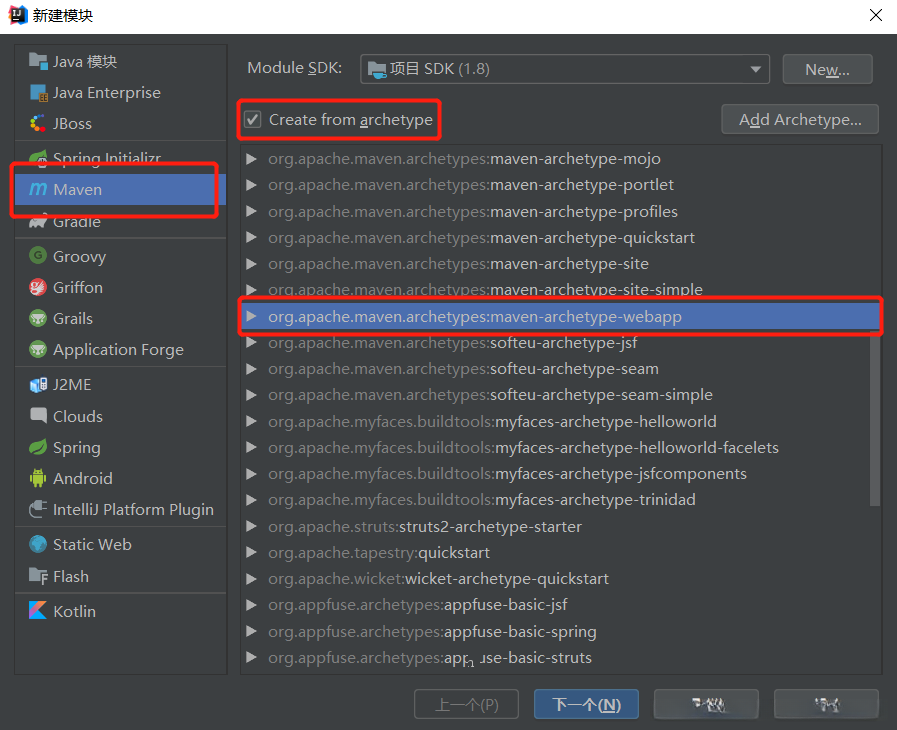Expand the softeu-archetype-seam node arrow
The width and height of the screenshot is (897, 730).
point(251,369)
